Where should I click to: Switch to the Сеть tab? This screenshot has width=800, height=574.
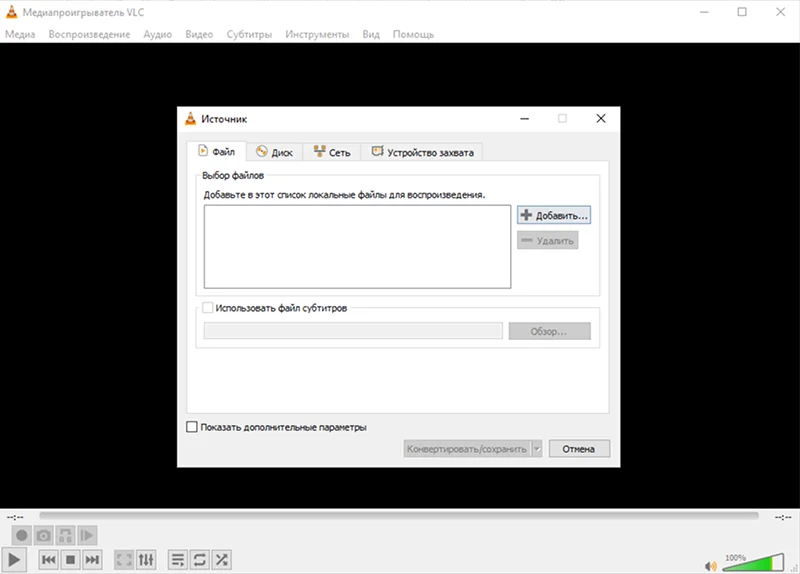332,152
